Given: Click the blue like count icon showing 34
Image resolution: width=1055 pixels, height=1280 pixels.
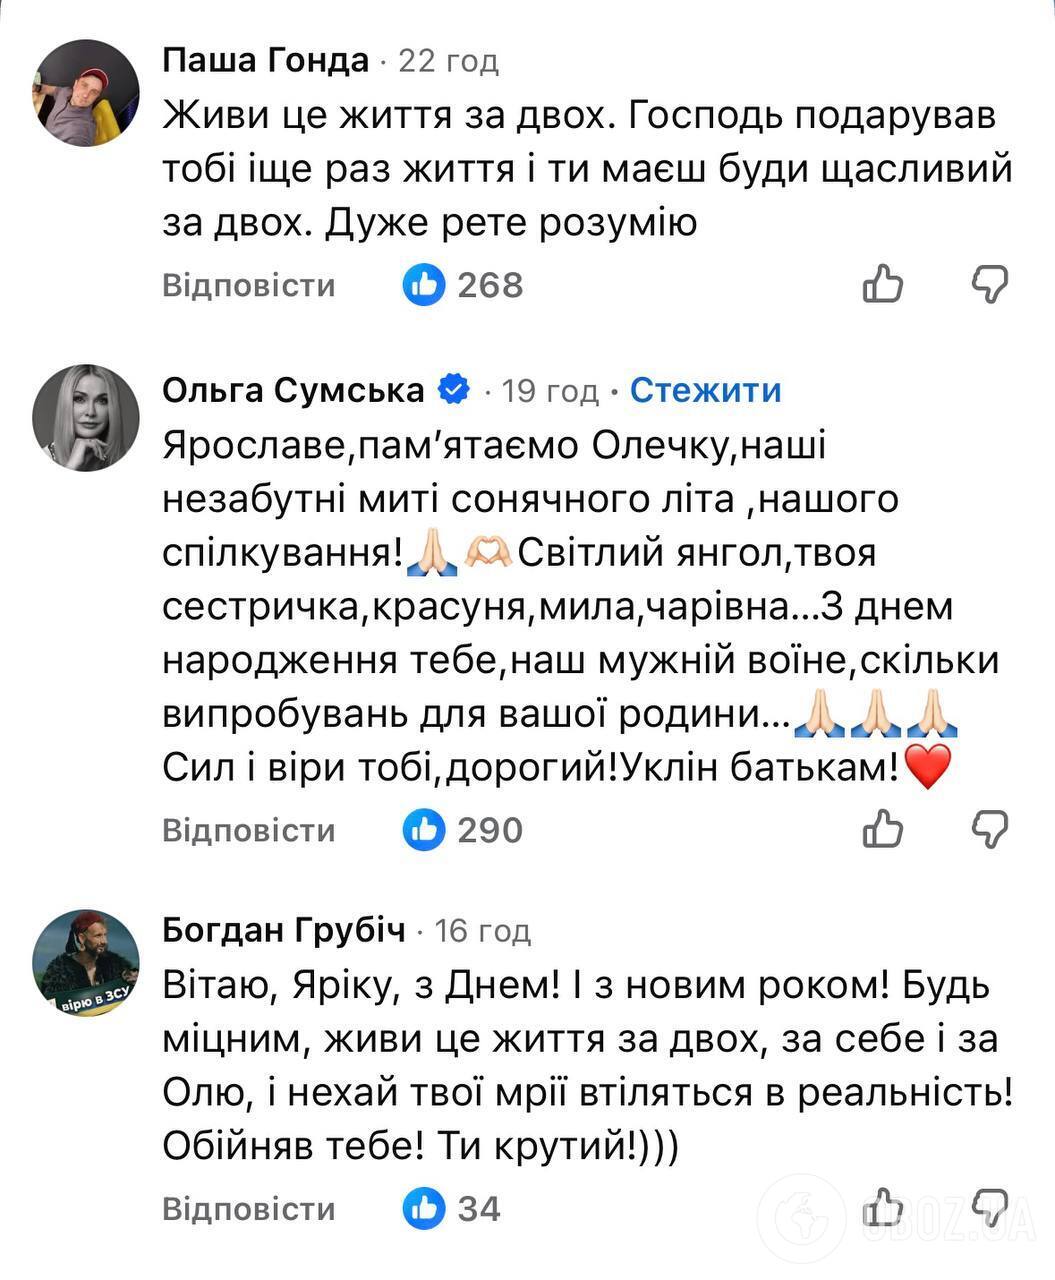Looking at the screenshot, I should 424,1207.
